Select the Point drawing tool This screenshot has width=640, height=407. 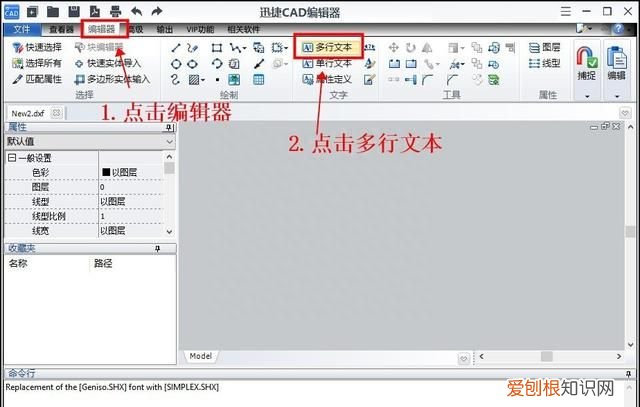217,80
